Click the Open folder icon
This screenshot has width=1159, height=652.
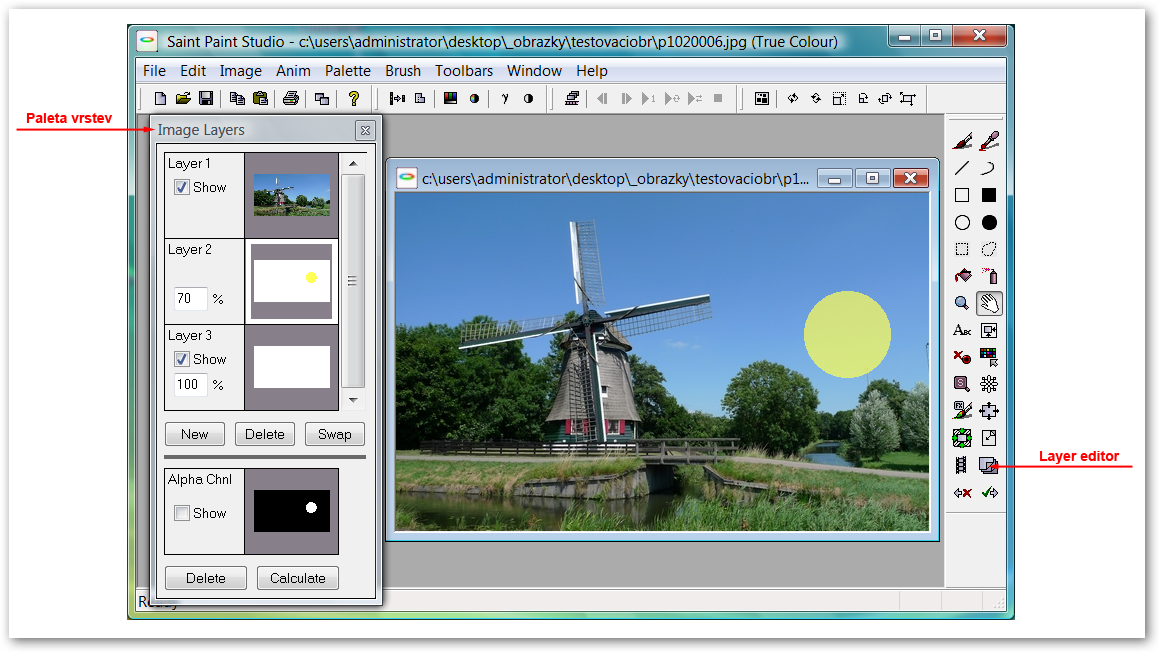coord(183,98)
